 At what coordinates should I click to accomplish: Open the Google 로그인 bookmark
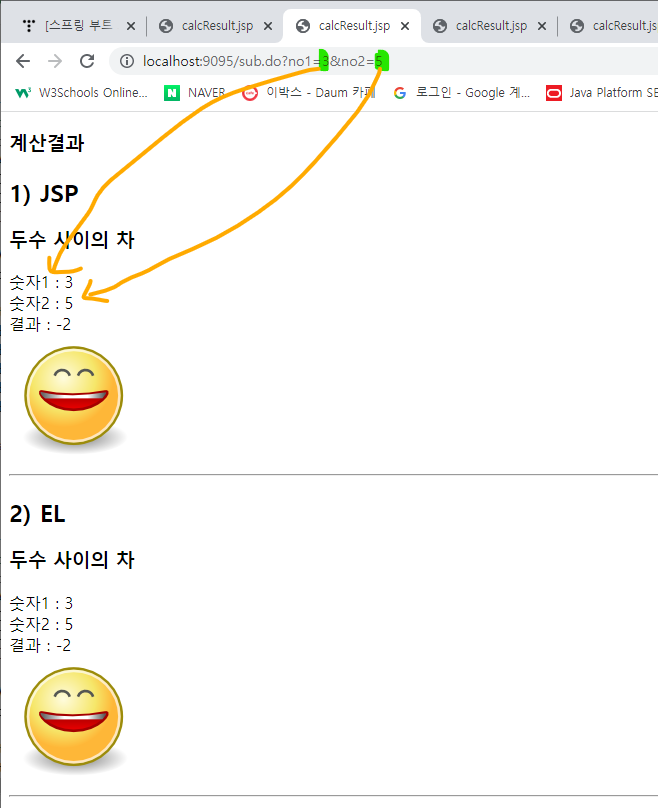point(461,93)
